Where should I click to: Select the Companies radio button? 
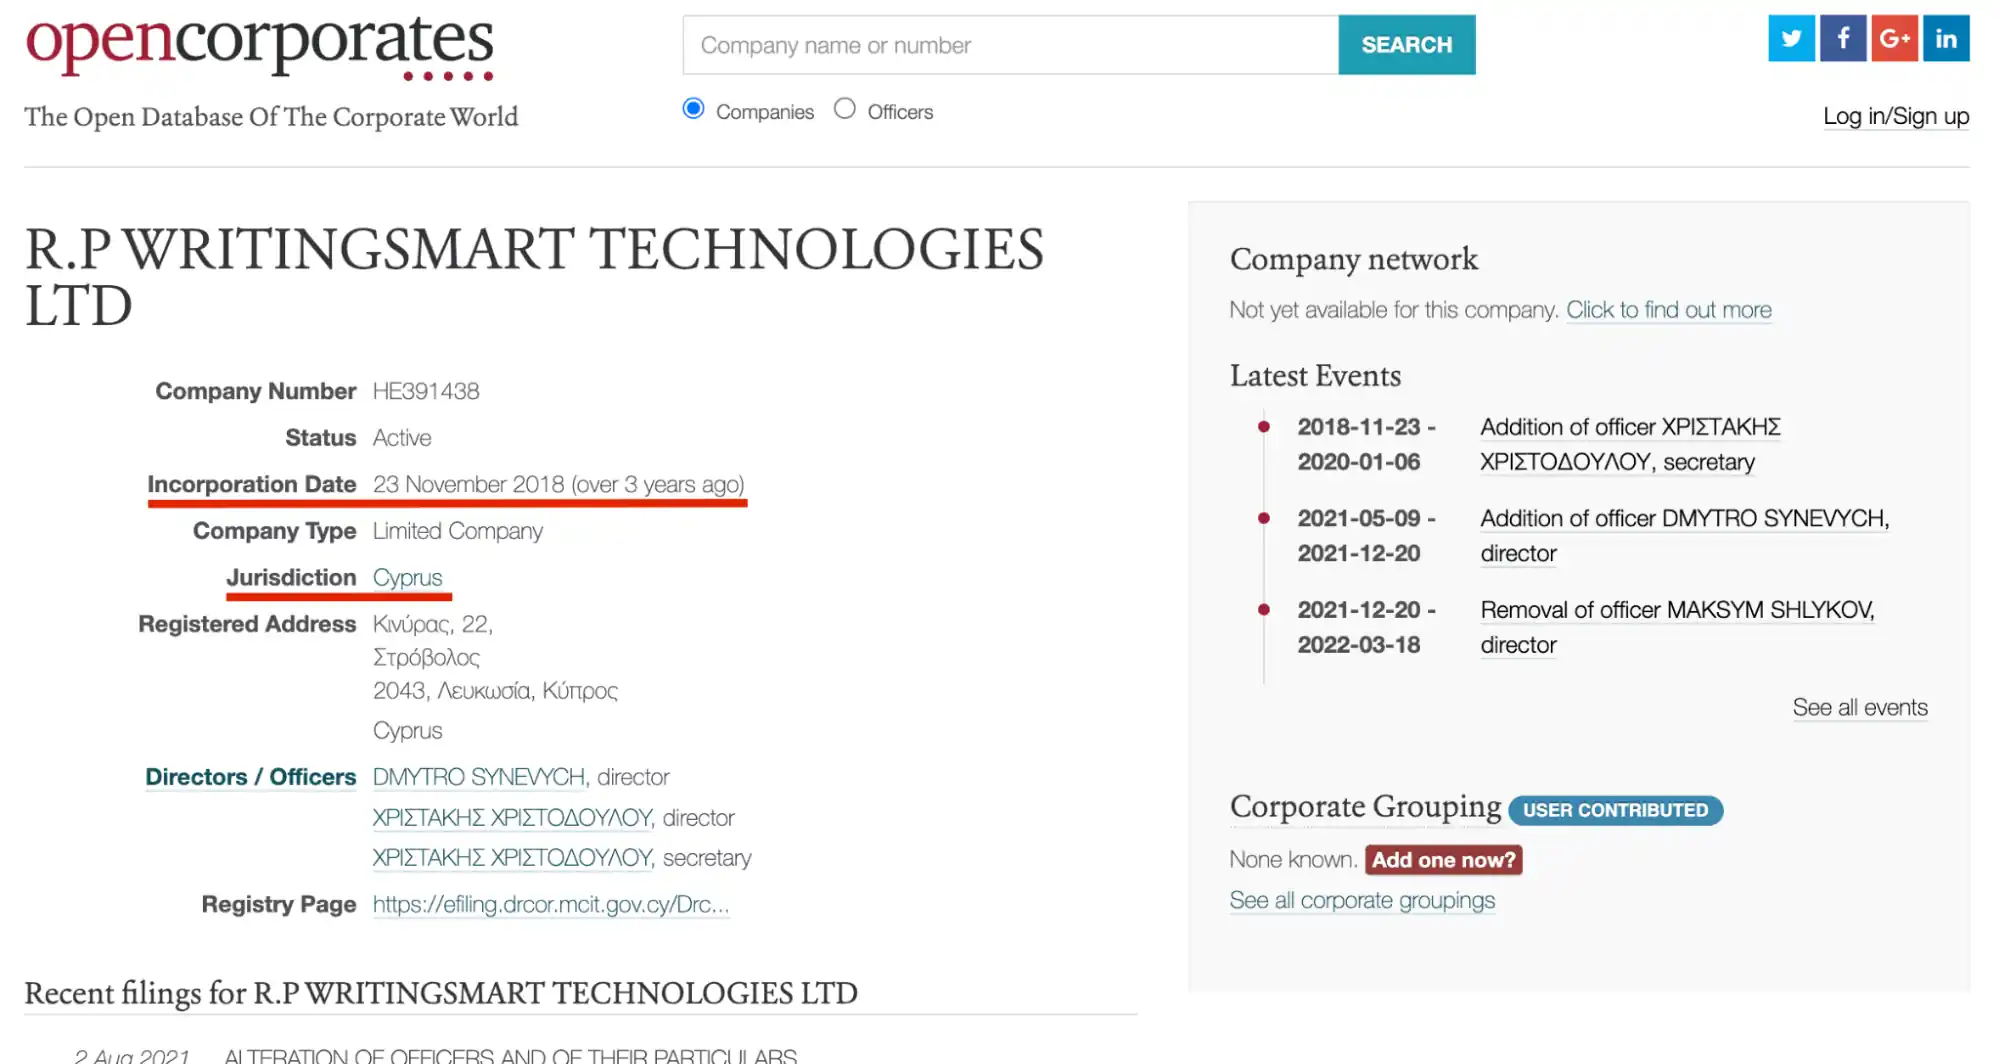point(693,109)
